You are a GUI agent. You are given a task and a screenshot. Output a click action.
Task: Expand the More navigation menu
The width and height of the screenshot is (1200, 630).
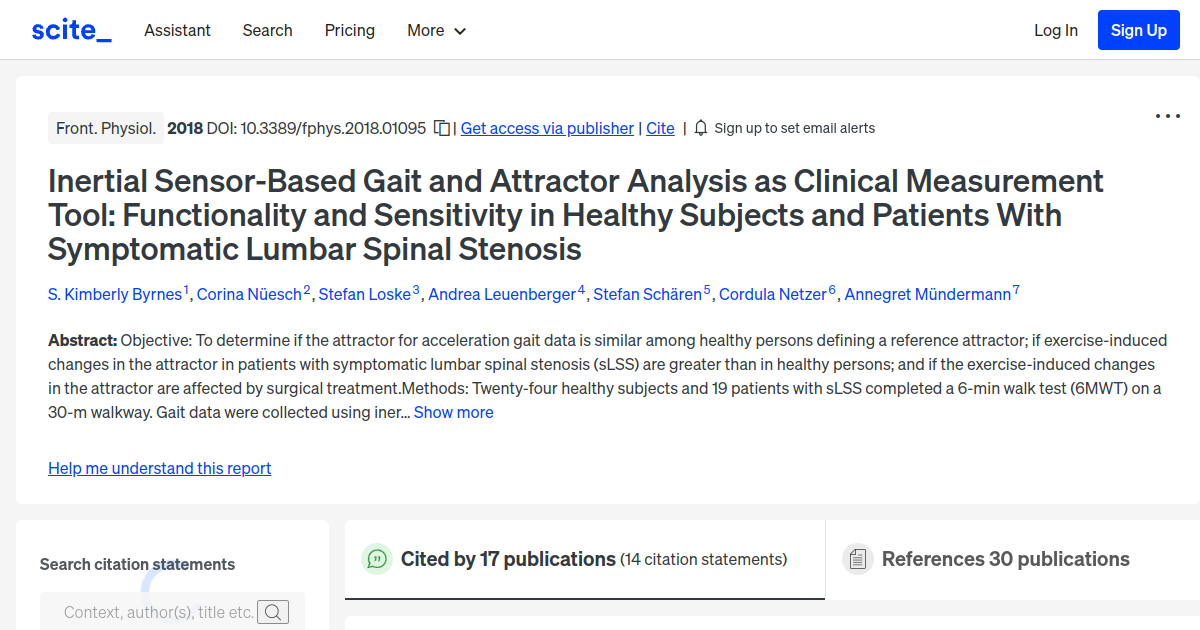436,30
